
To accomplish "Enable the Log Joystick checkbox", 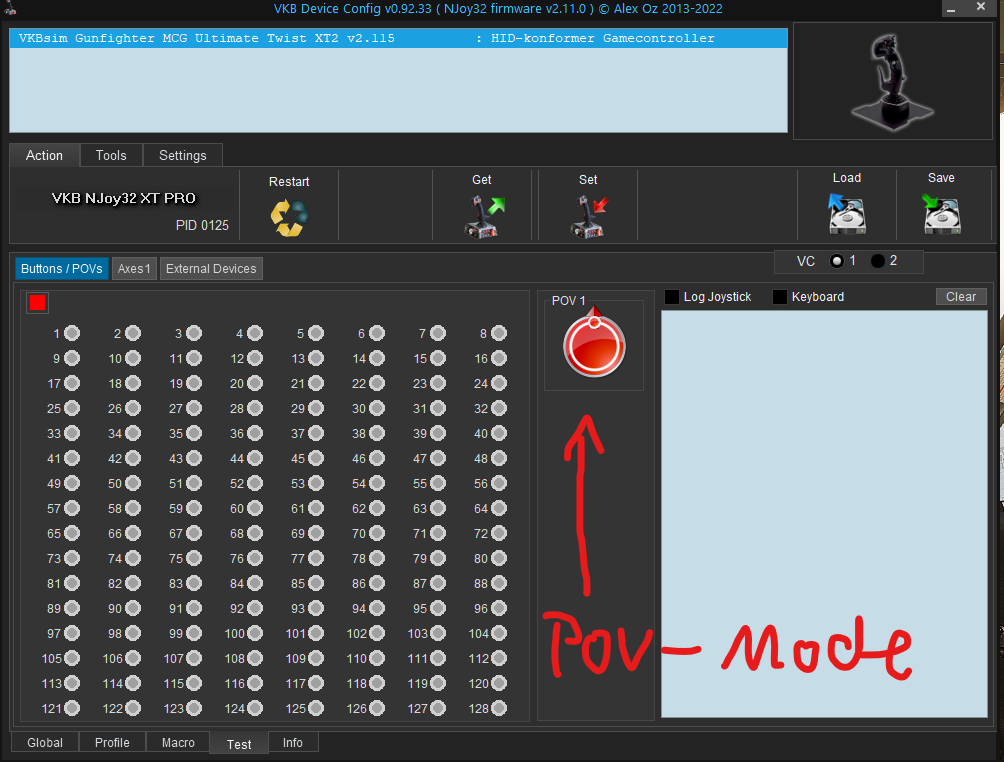I will click(x=672, y=297).
